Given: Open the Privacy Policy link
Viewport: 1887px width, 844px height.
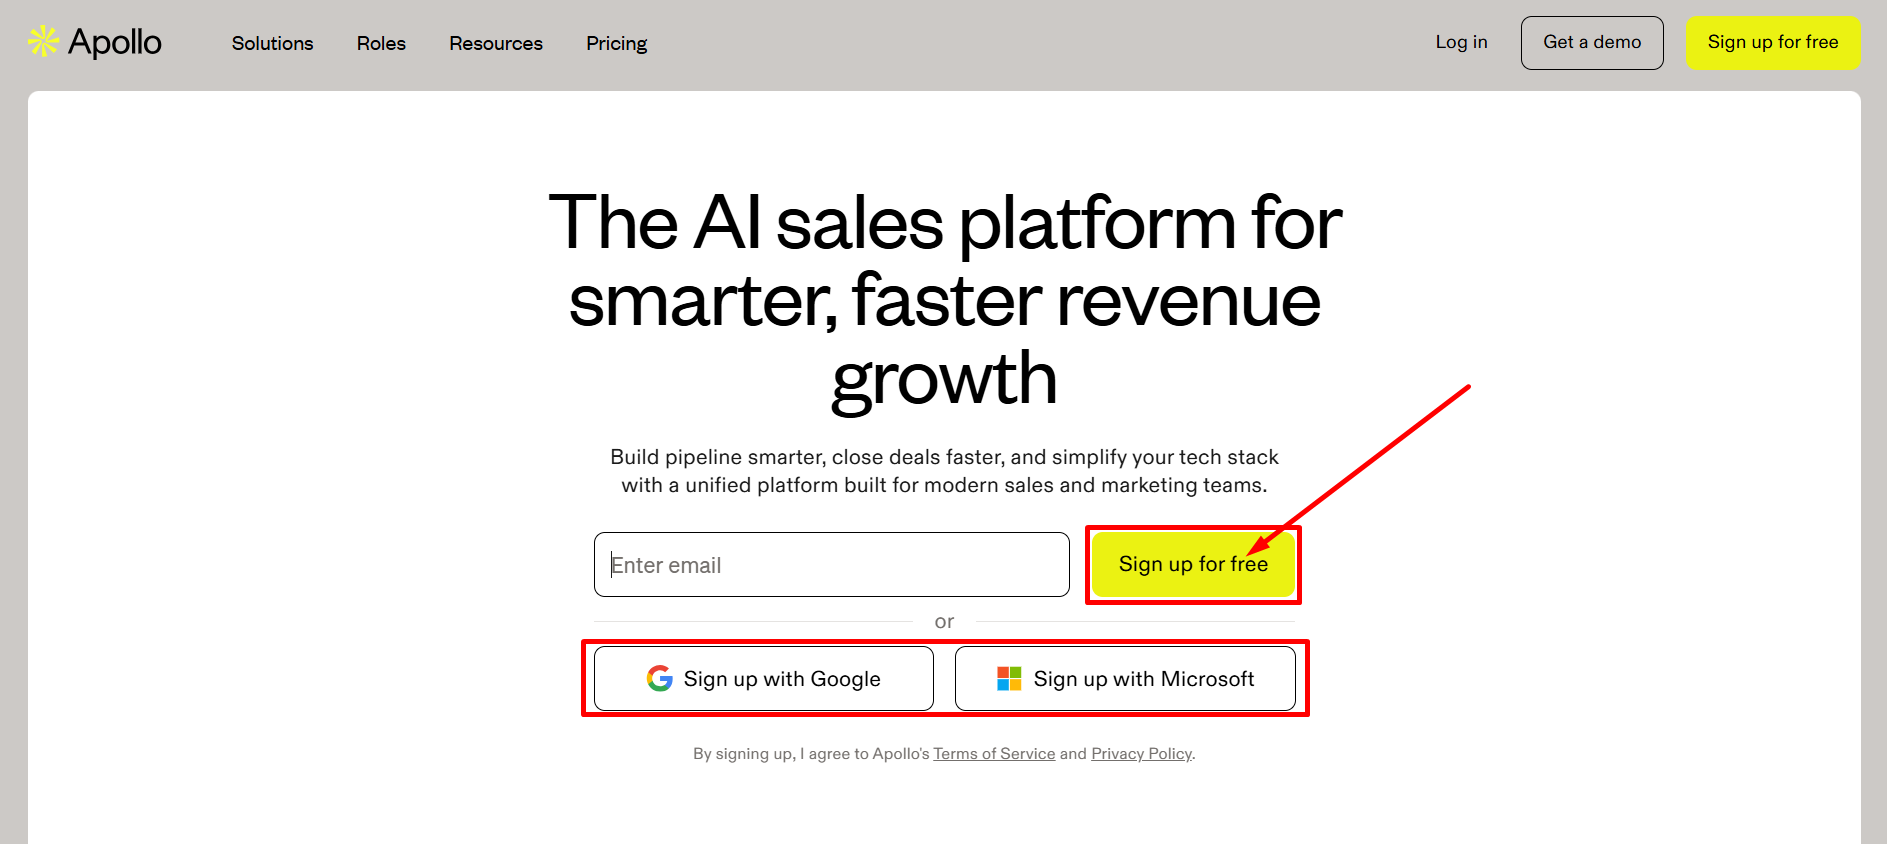Looking at the screenshot, I should (1141, 754).
